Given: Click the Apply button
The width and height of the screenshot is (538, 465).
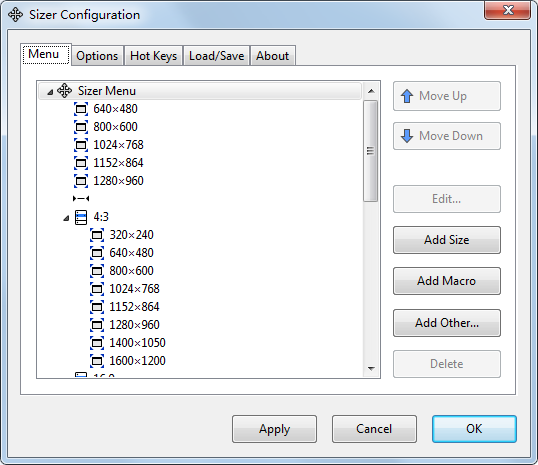Looking at the screenshot, I should point(274,429).
